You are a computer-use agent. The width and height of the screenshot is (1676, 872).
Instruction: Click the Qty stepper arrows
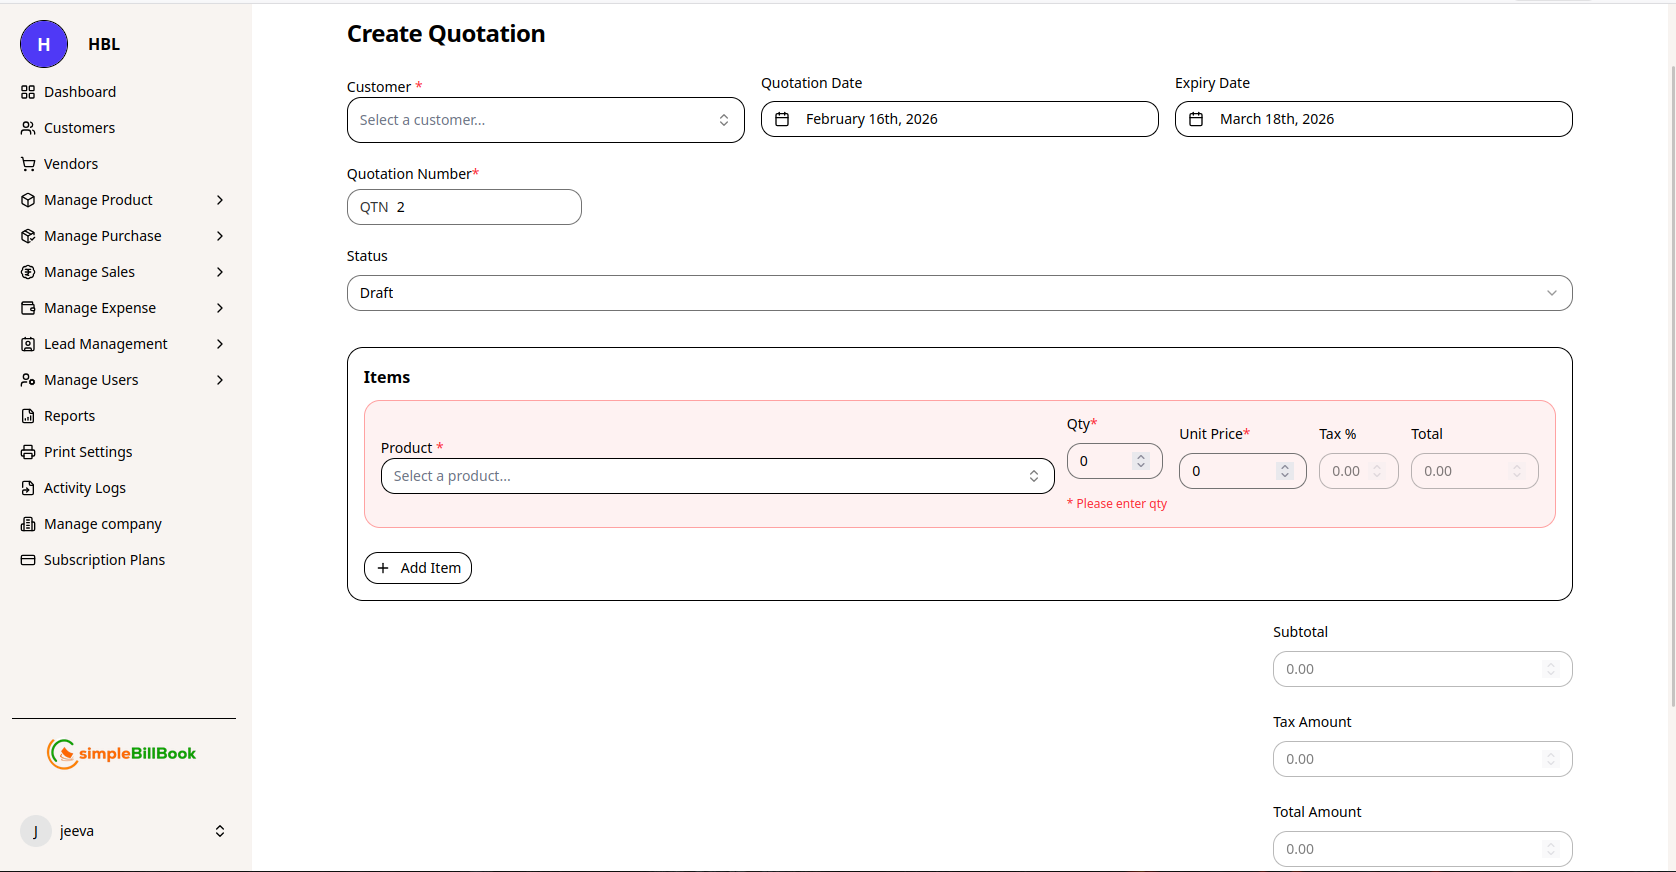coord(1141,461)
